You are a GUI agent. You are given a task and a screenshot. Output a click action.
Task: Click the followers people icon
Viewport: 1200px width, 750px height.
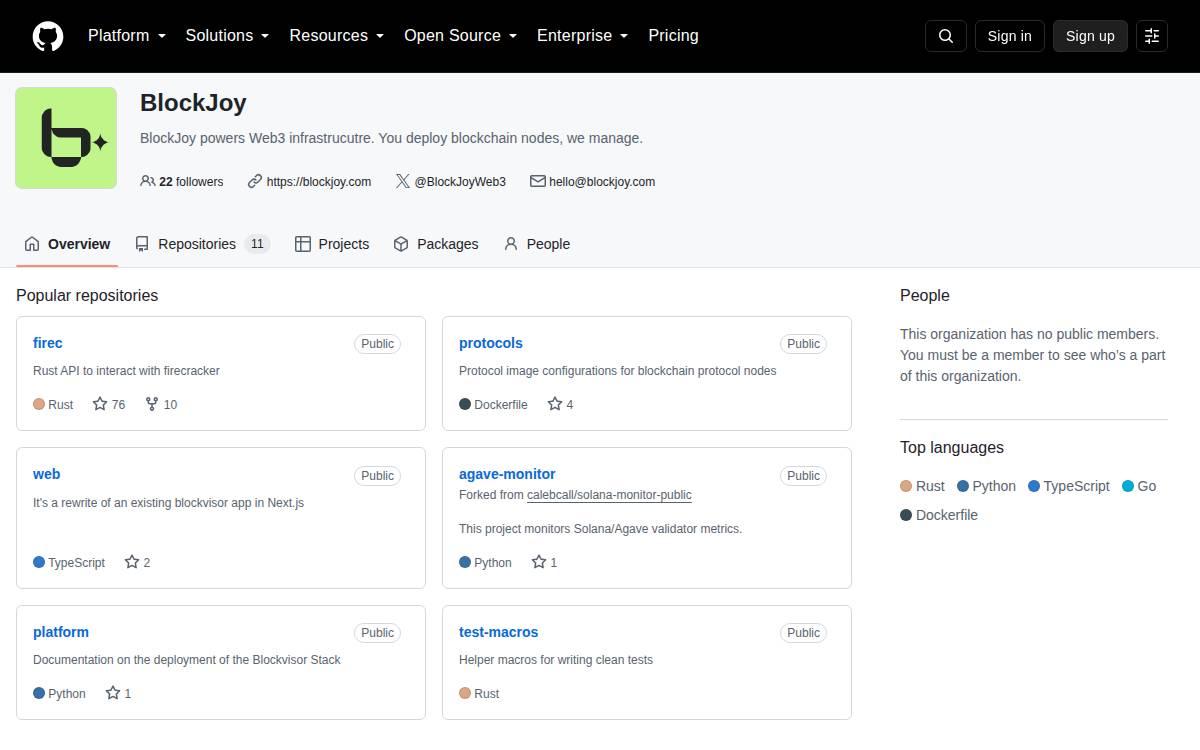click(x=148, y=181)
